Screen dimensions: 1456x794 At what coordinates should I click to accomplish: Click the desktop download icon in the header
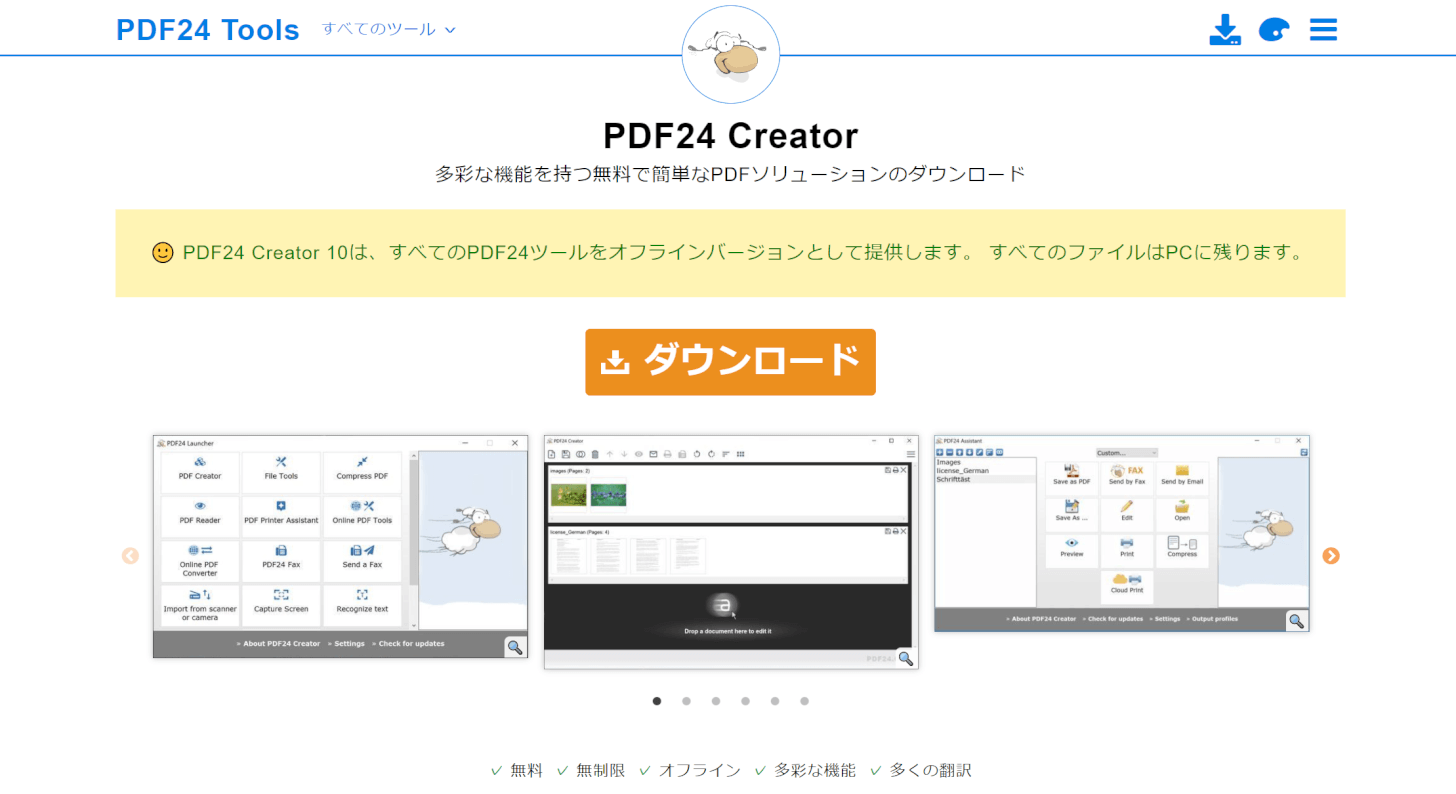click(1225, 30)
